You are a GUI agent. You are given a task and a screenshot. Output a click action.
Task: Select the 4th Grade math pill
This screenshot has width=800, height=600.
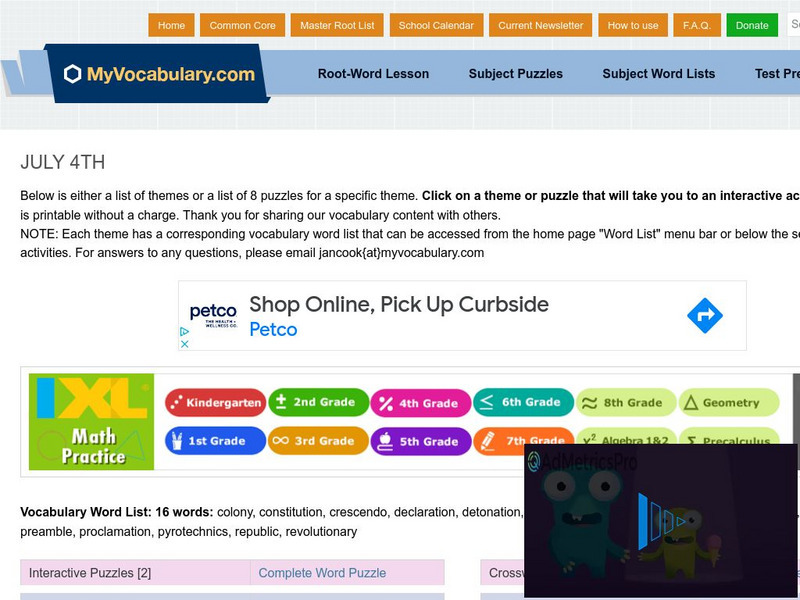(x=421, y=403)
